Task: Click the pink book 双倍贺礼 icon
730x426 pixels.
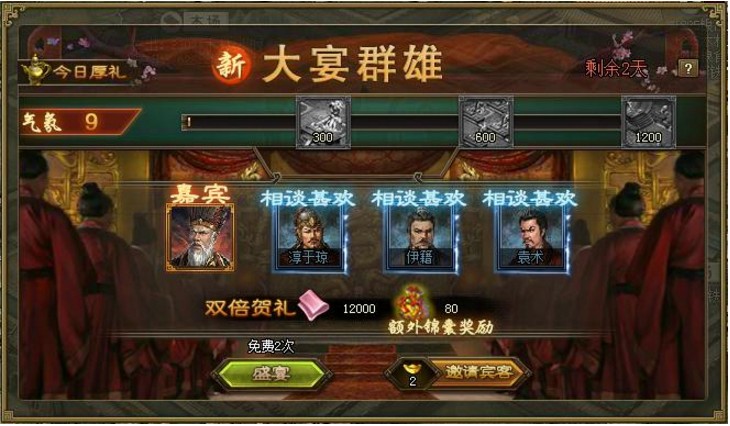Action: pos(313,305)
